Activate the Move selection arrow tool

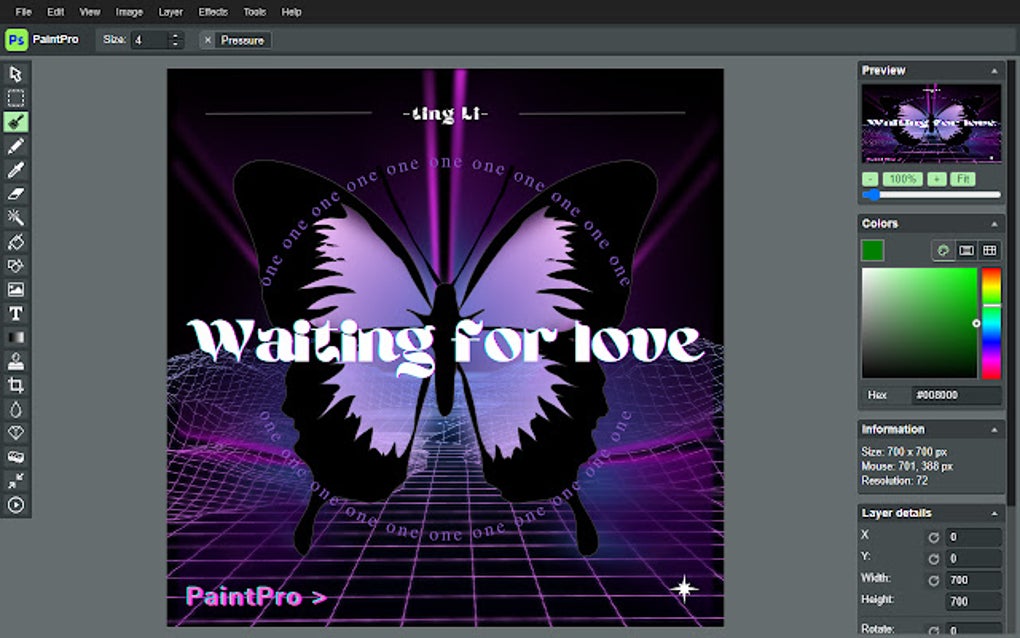point(15,74)
